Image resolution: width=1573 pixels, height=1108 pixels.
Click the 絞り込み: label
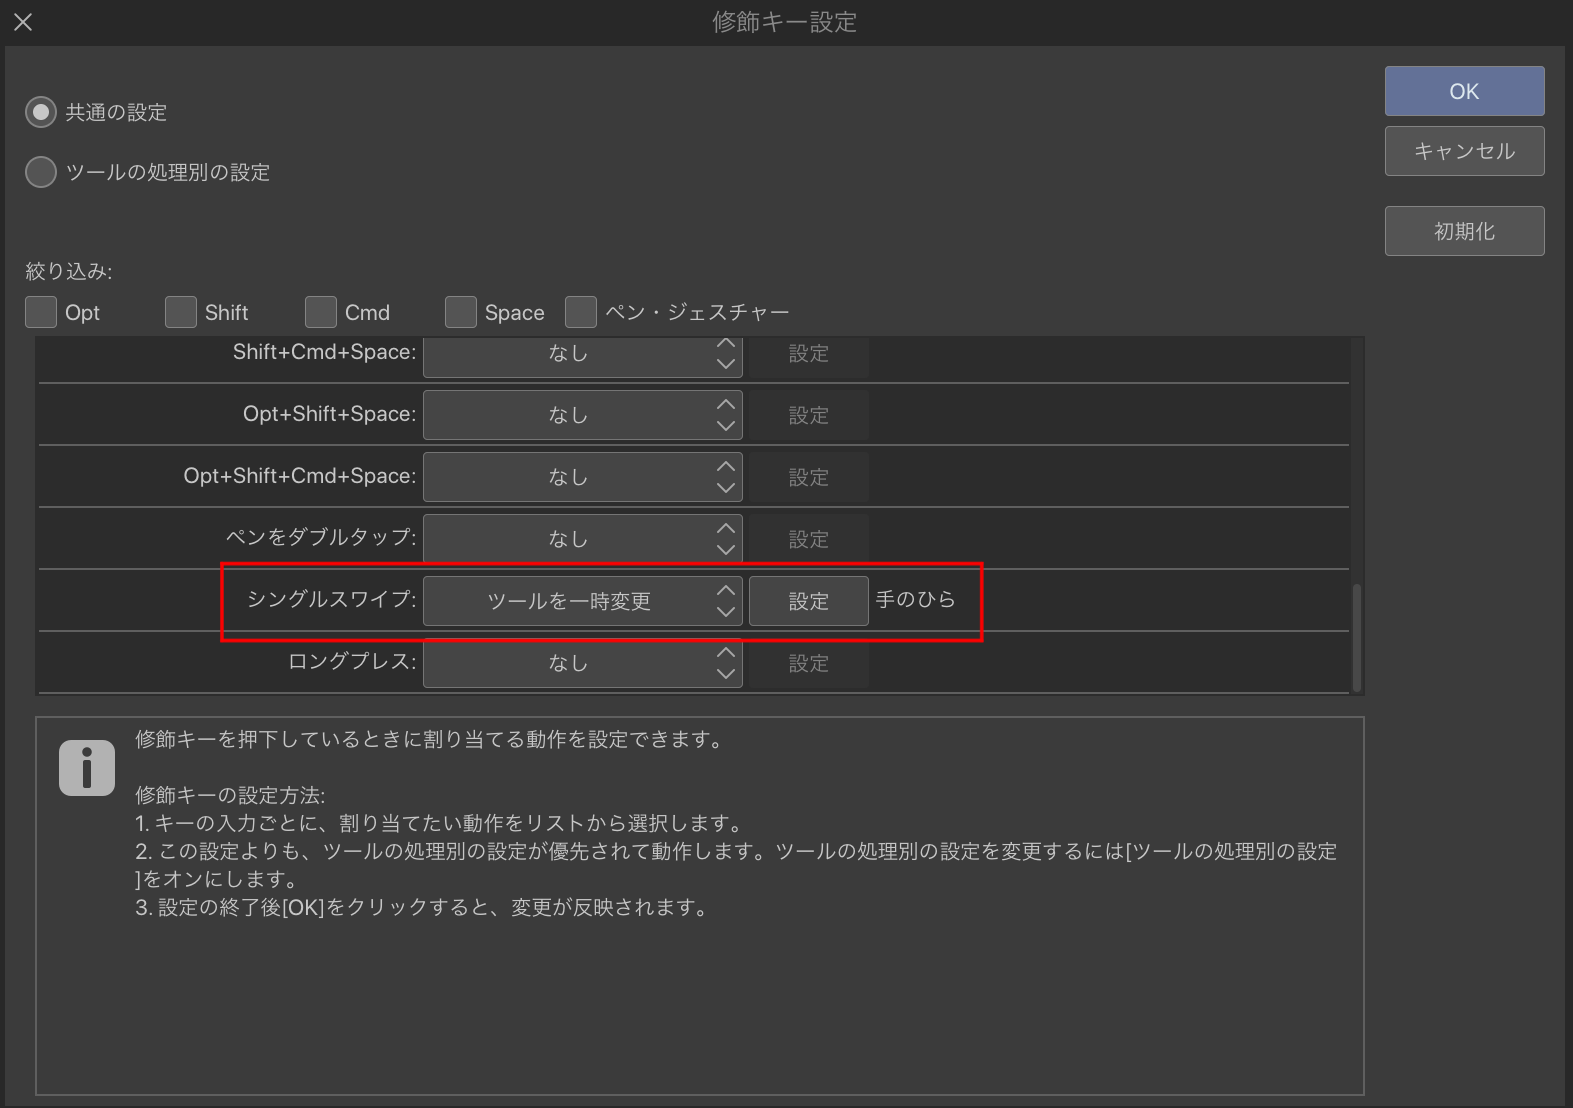pos(69,271)
